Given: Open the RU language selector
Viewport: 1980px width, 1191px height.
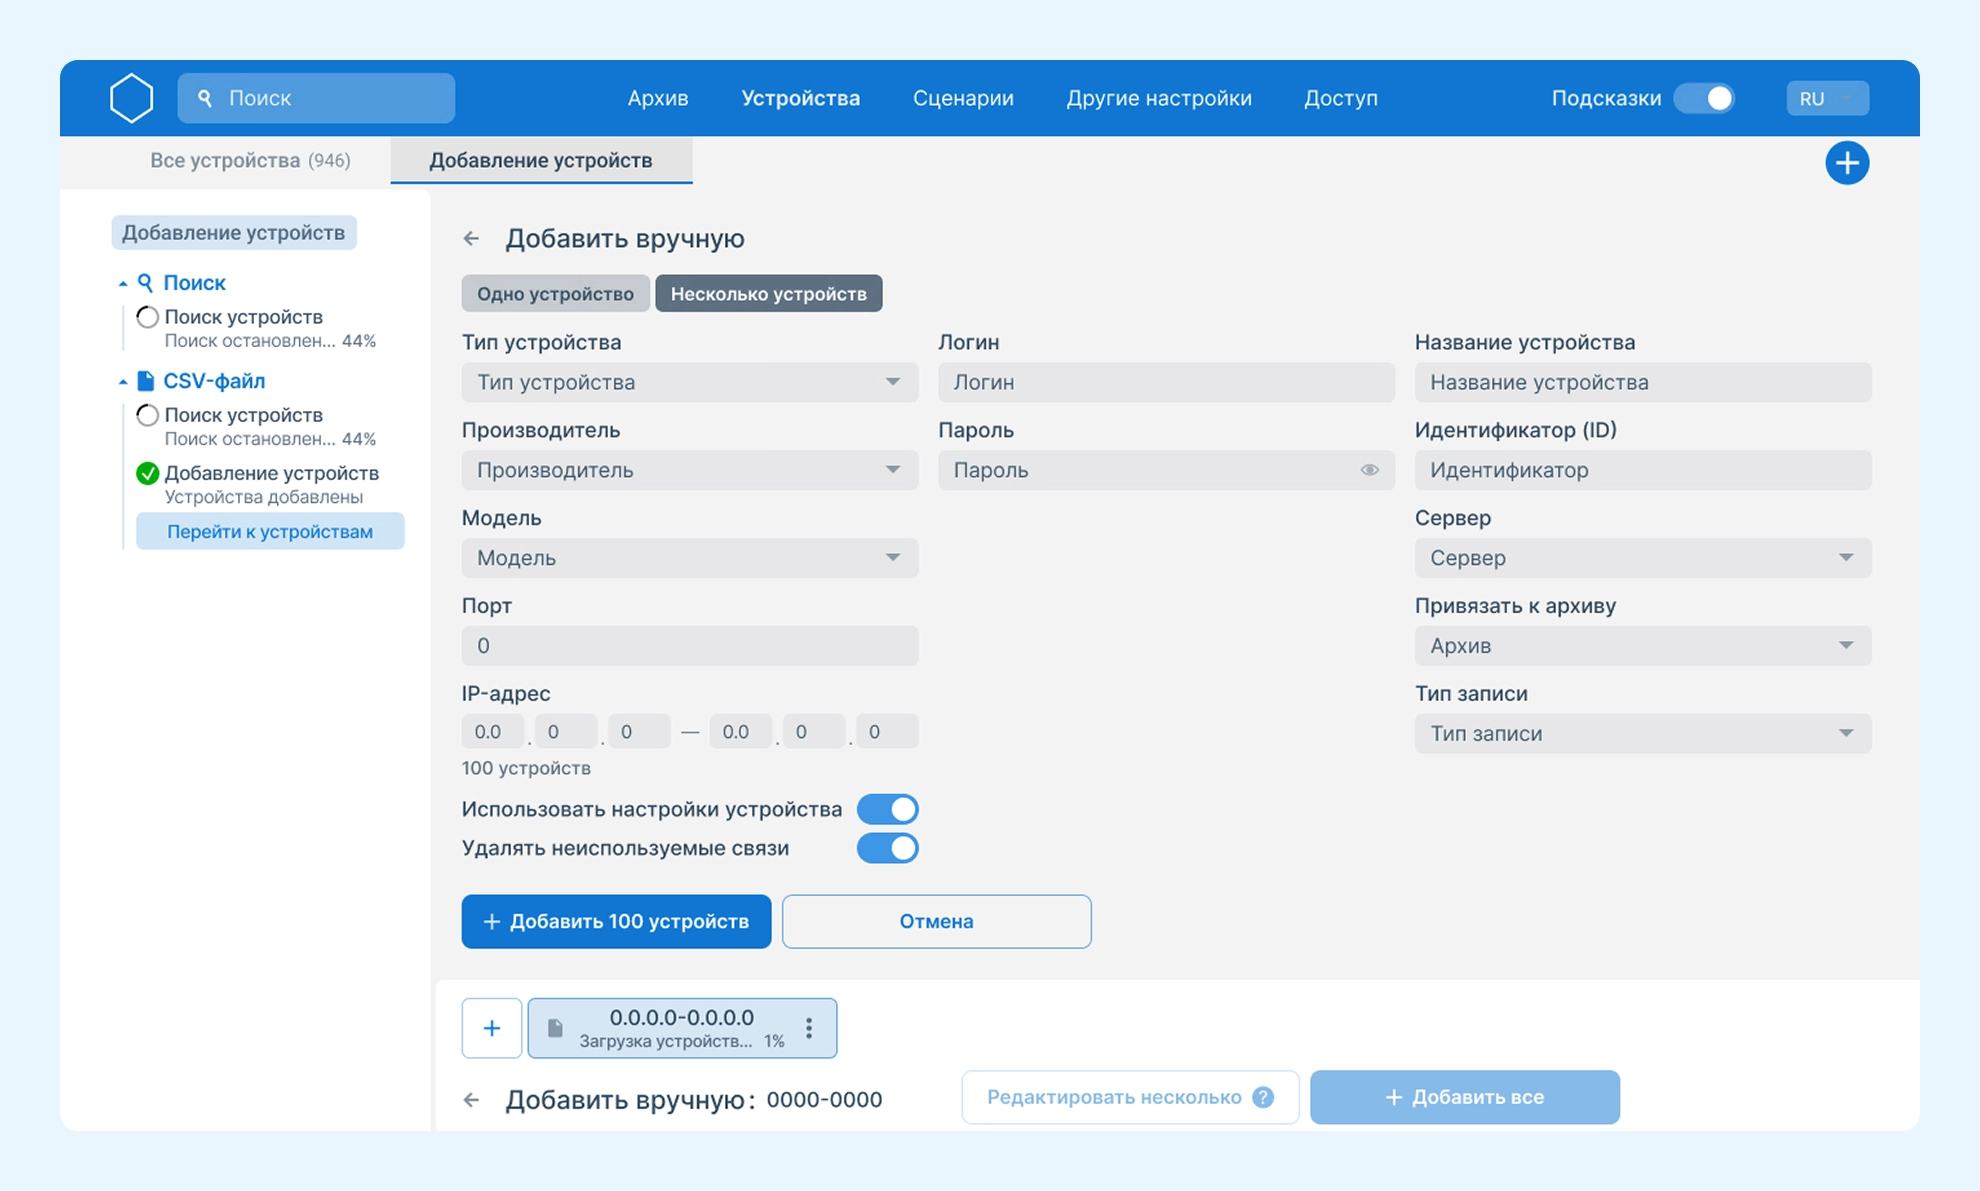Looking at the screenshot, I should 1827,98.
